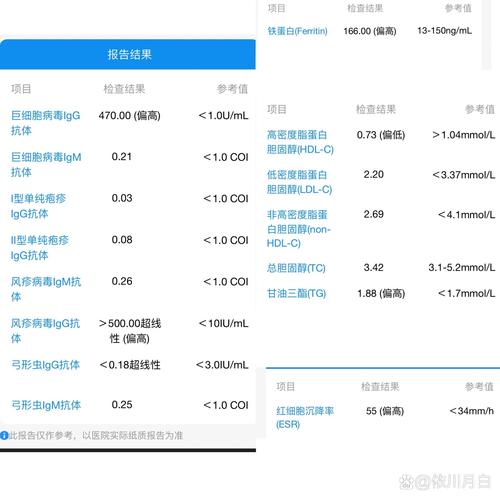Click the reference <1.7mmol/L

pos(467,293)
